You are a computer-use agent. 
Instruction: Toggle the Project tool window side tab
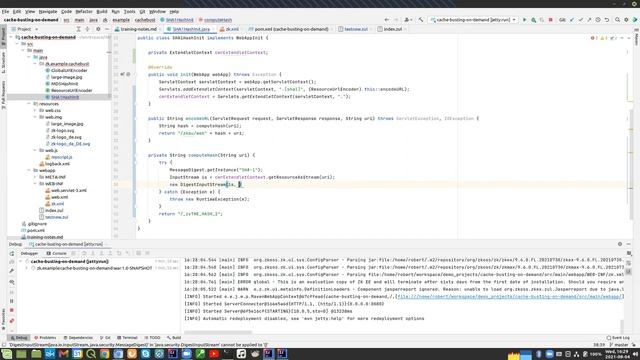(x=3, y=37)
